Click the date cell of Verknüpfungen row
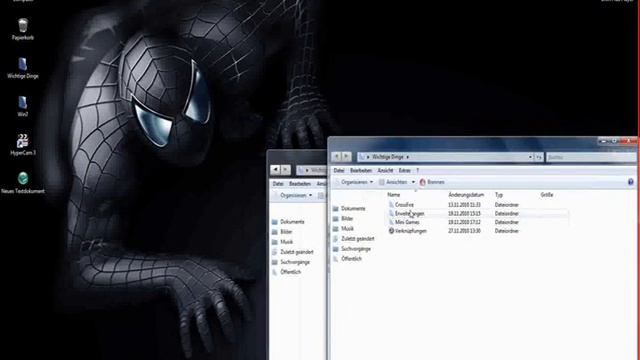 (x=464, y=231)
